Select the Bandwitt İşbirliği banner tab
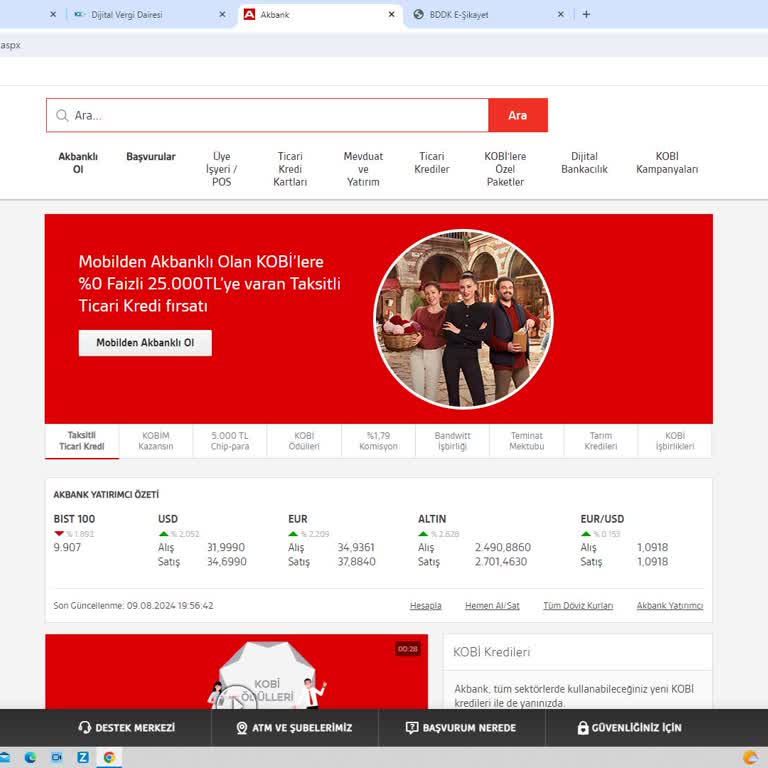This screenshot has height=768, width=768. point(453,441)
